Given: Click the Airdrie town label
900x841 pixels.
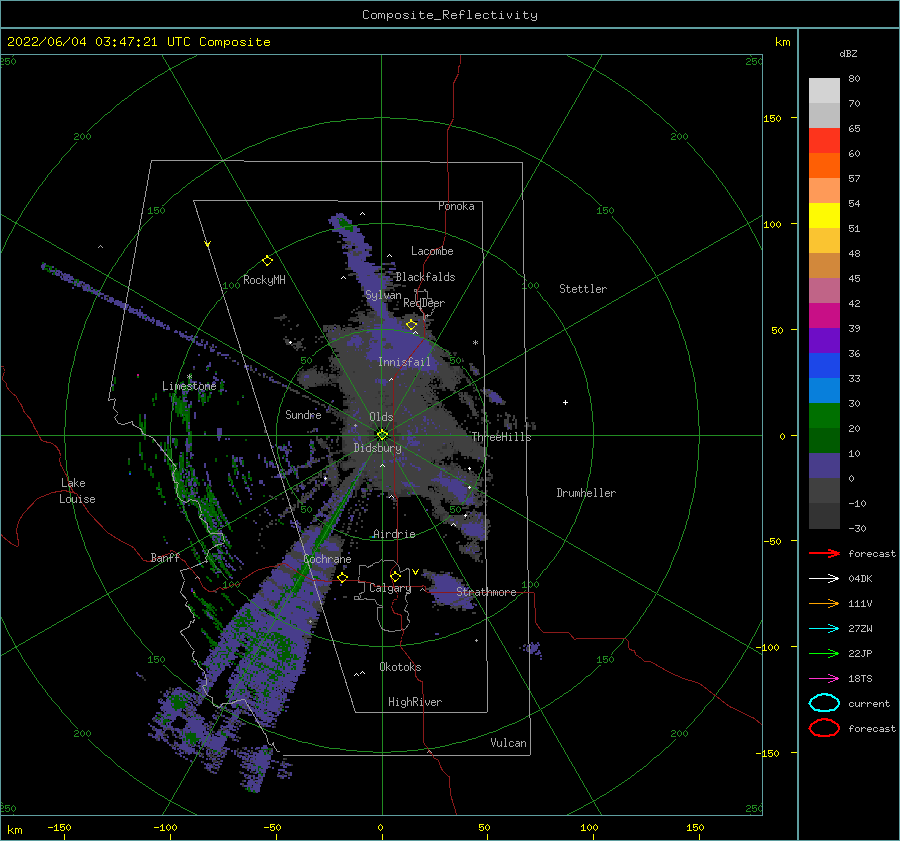Looking at the screenshot, I should (394, 534).
